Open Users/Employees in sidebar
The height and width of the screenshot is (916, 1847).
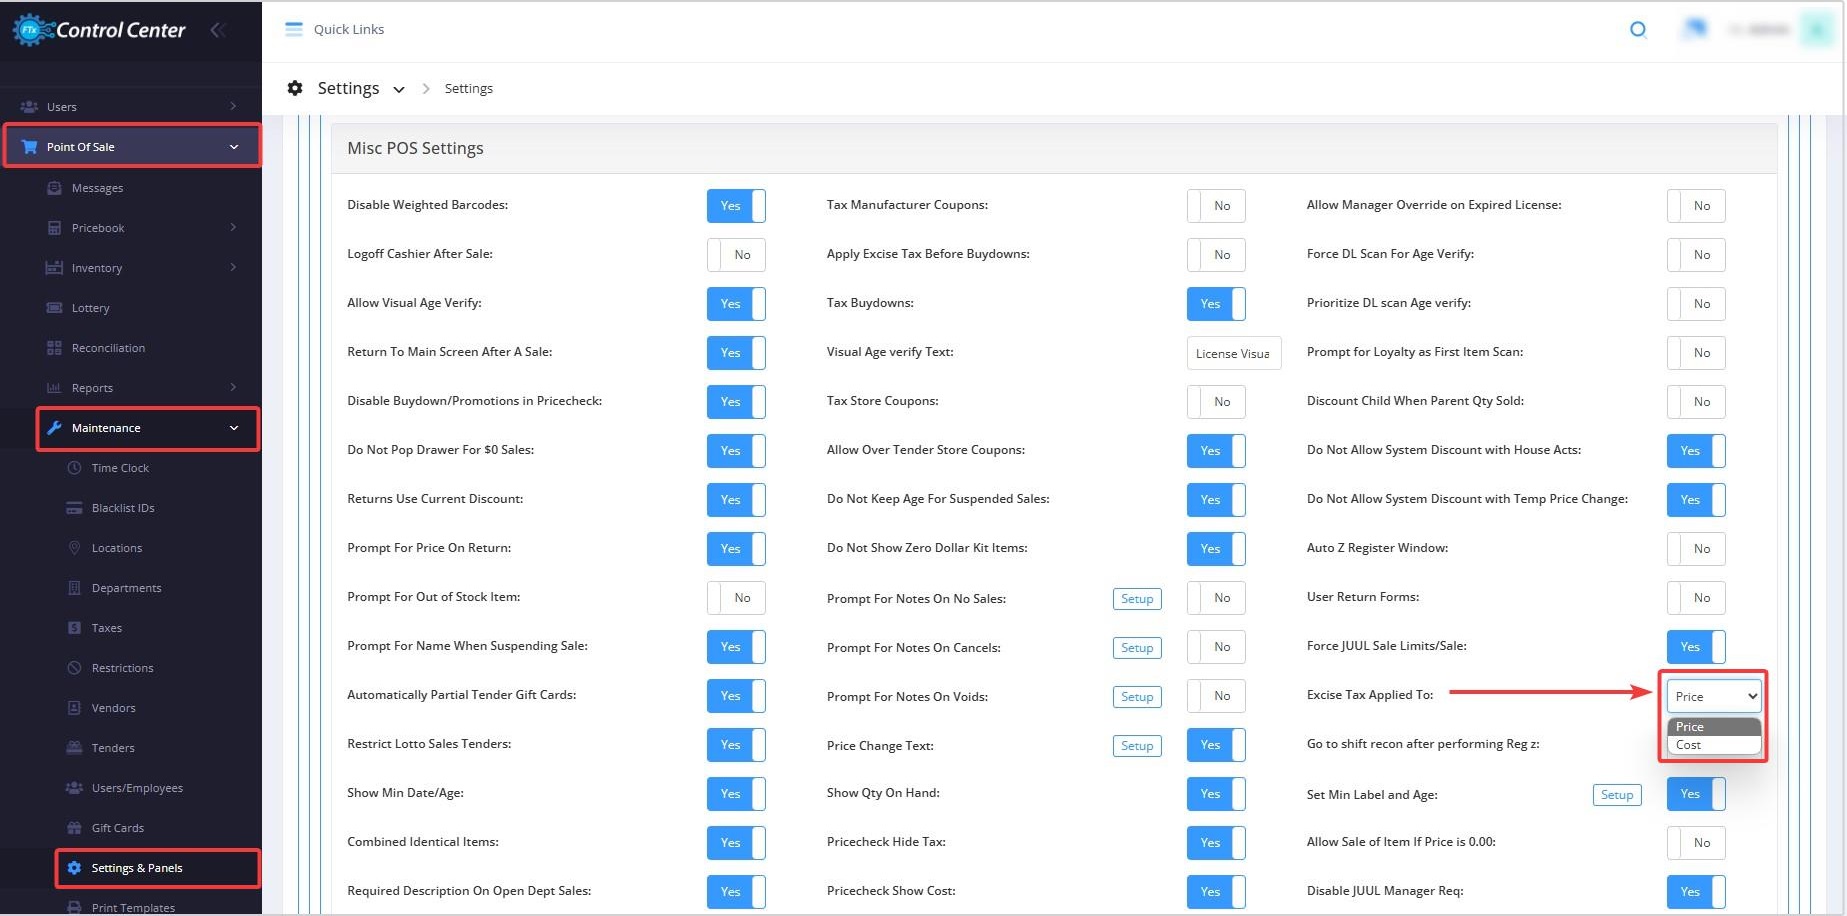(137, 787)
